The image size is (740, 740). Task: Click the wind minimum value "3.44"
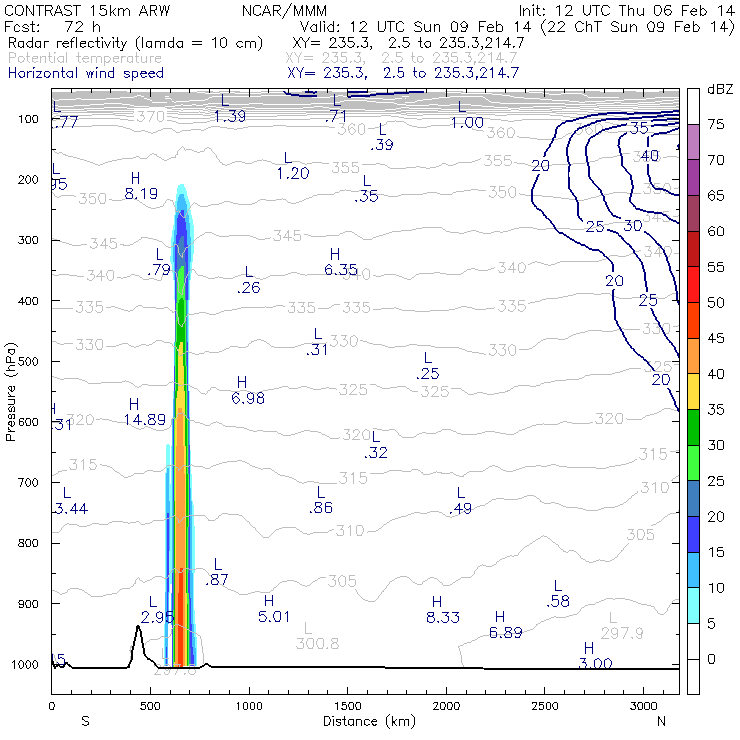click(x=71, y=508)
